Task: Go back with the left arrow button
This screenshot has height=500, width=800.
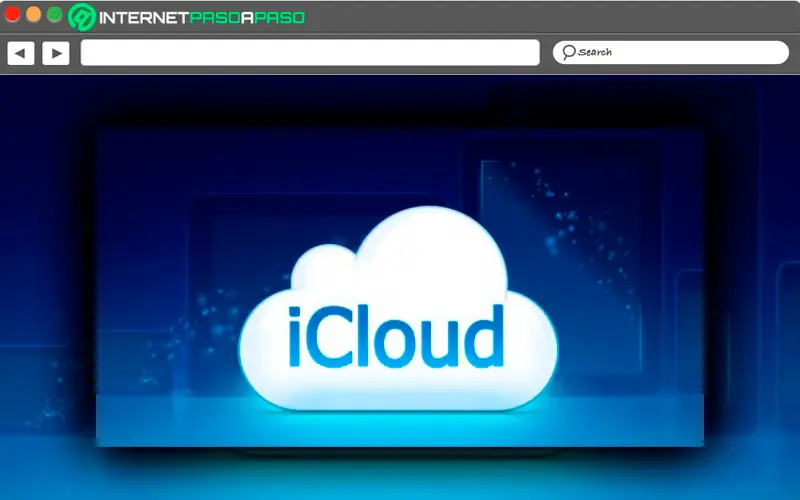Action: point(21,53)
